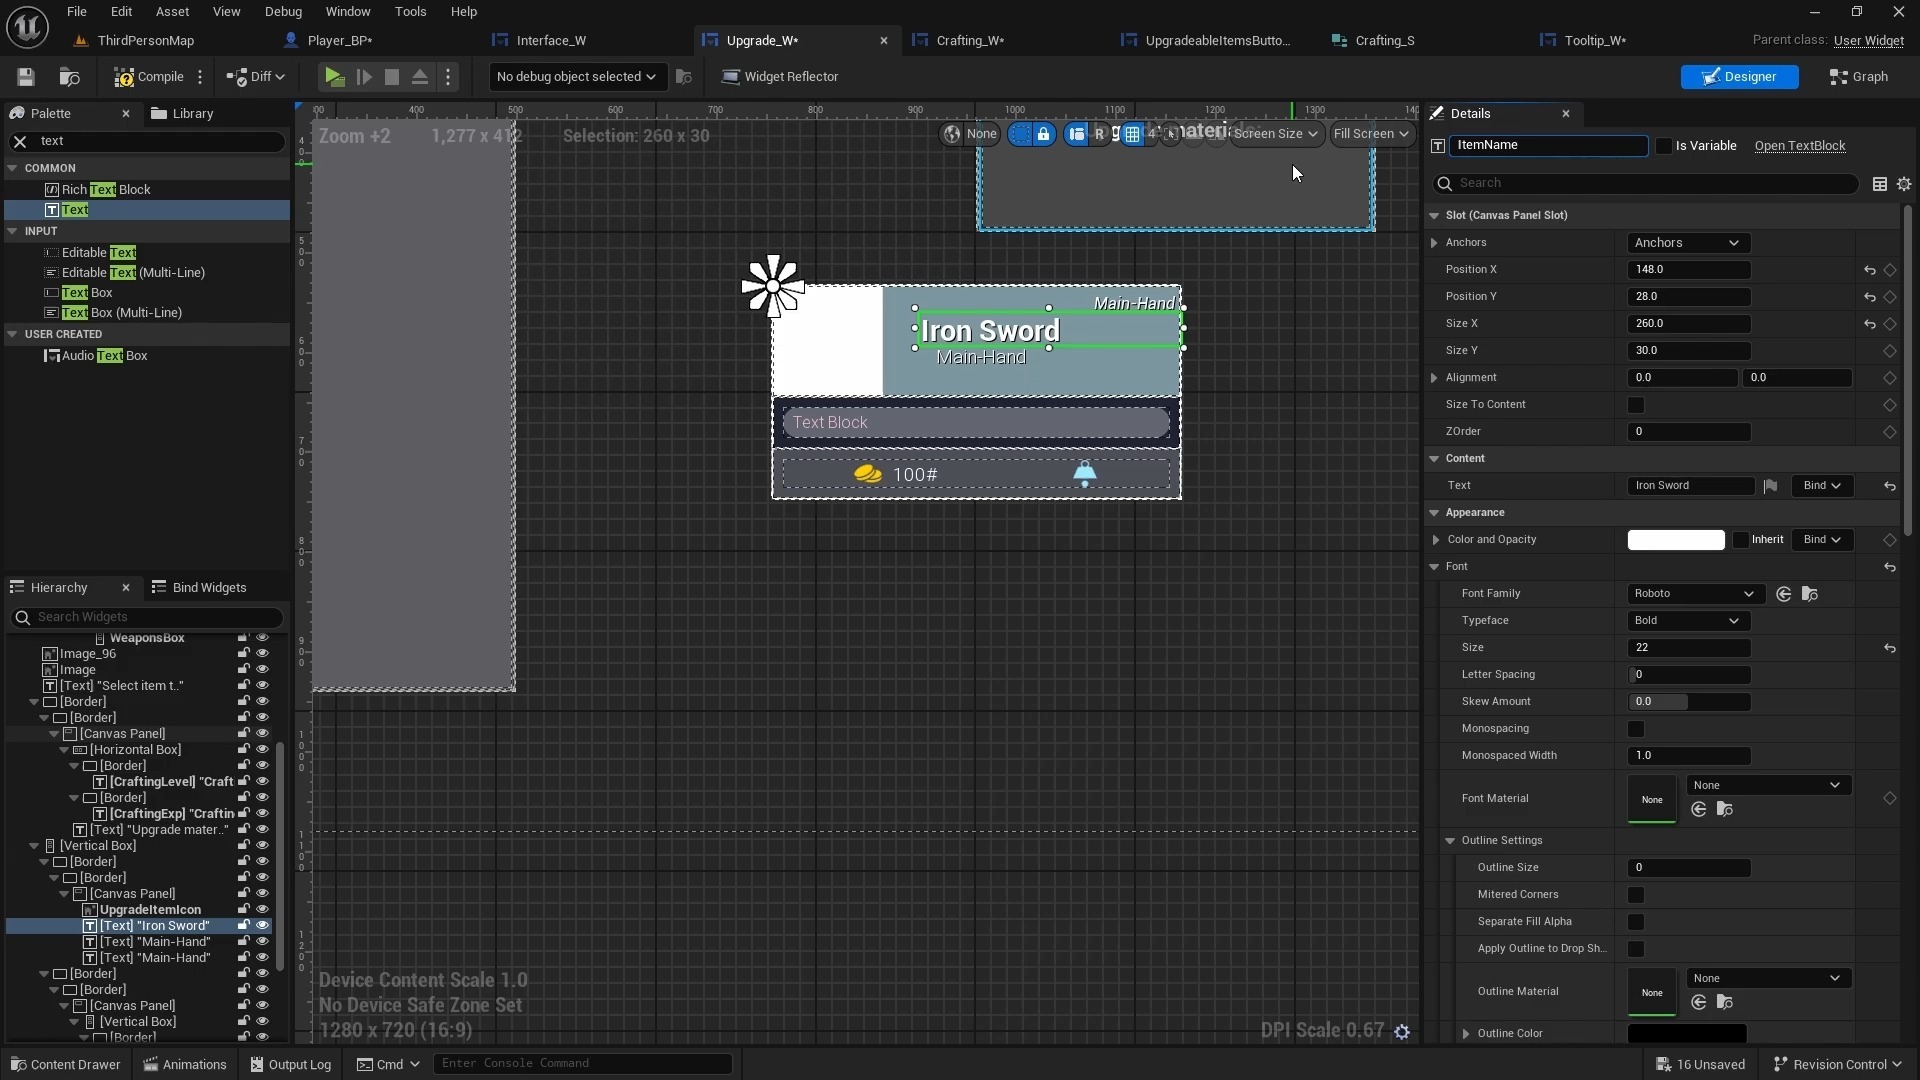Reset Position X to default arrow

pyautogui.click(x=1869, y=270)
